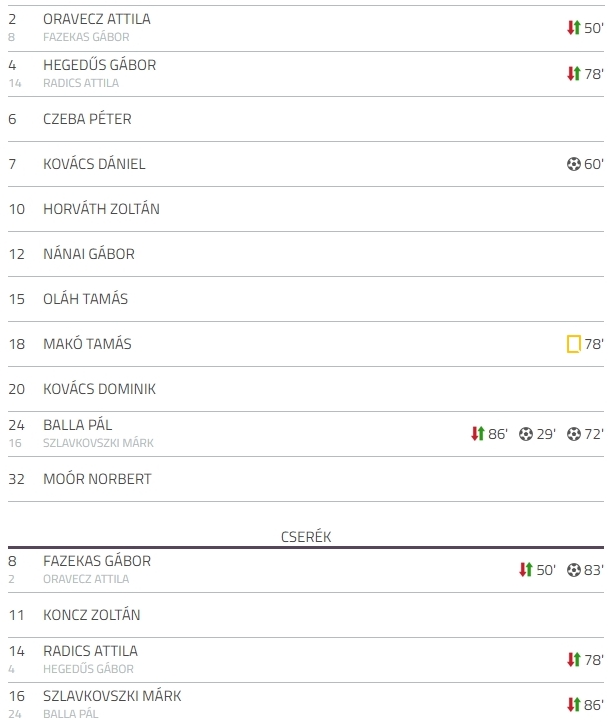Click Balla Pál's substitution icon at 86'
Viewport: 613px width, 726px height.
click(478, 434)
